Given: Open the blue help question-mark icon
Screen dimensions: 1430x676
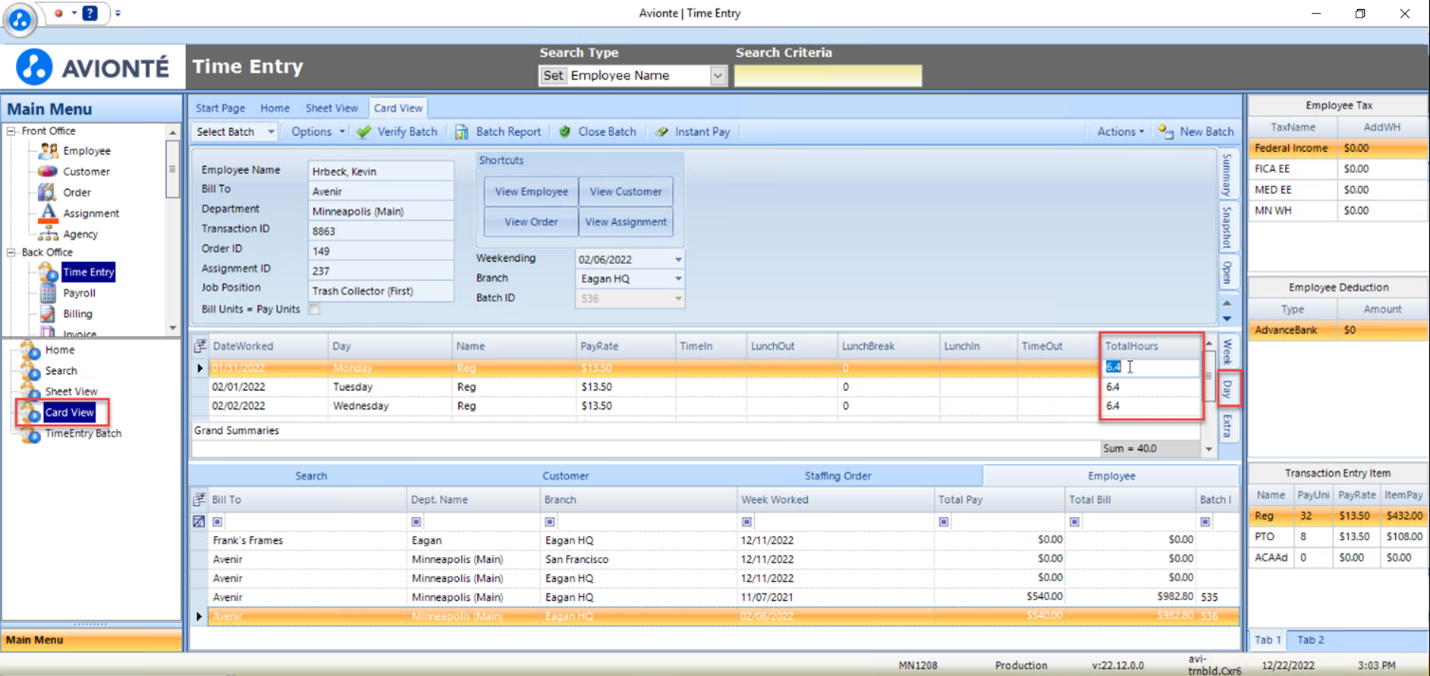Looking at the screenshot, I should (x=90, y=13).
